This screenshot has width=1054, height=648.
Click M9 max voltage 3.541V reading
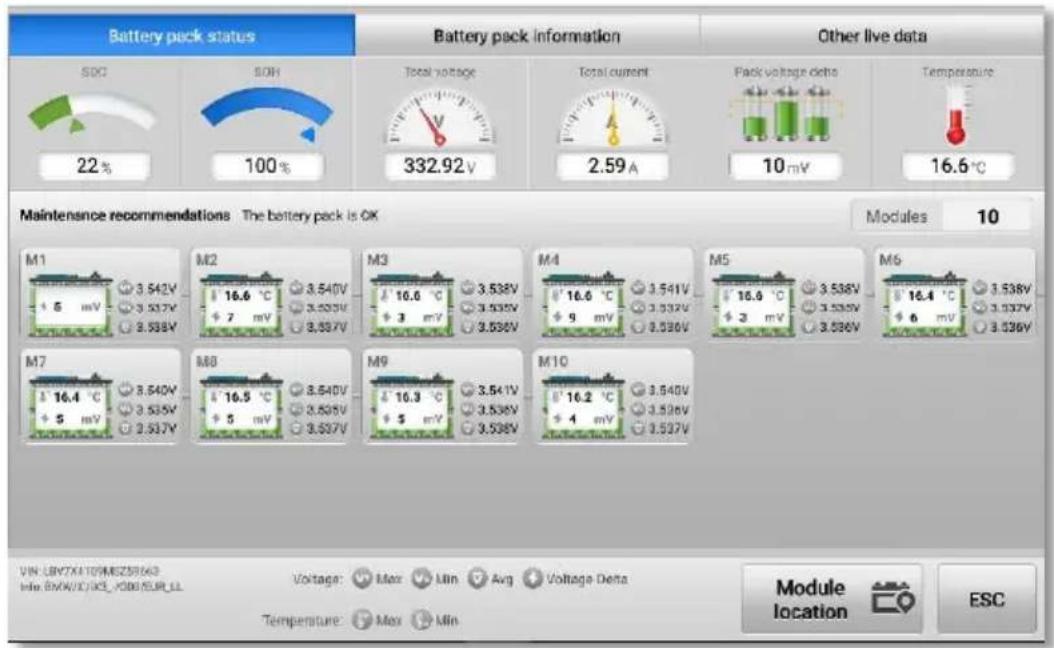[489, 391]
